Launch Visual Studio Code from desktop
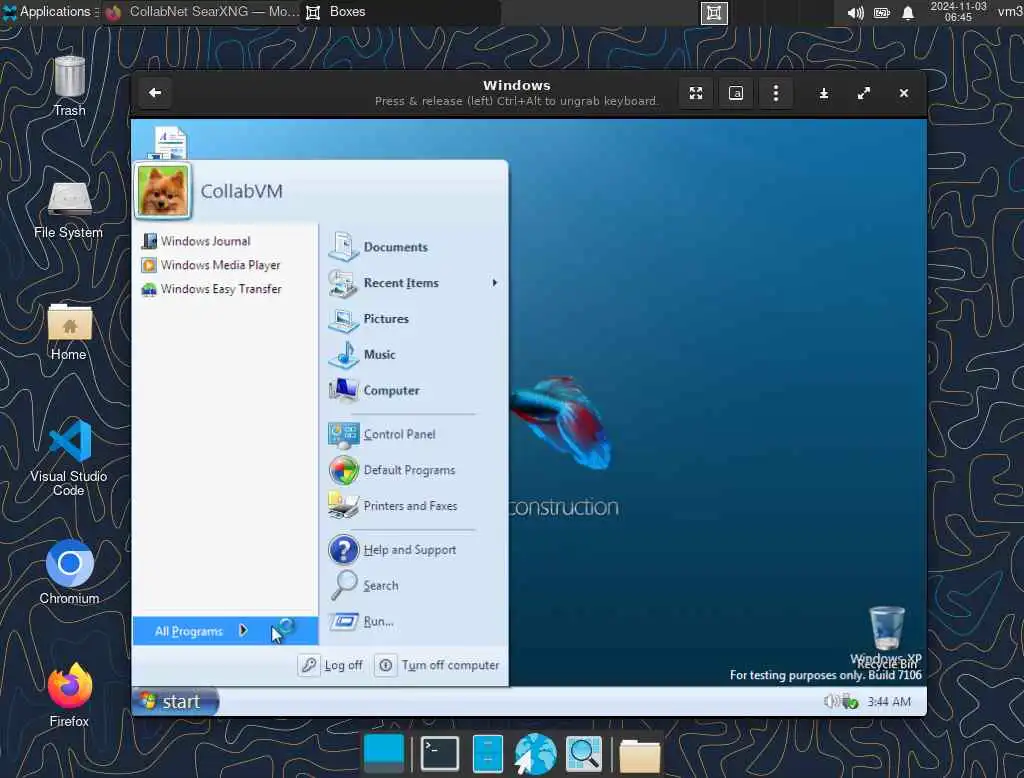1024x778 pixels. click(x=69, y=458)
